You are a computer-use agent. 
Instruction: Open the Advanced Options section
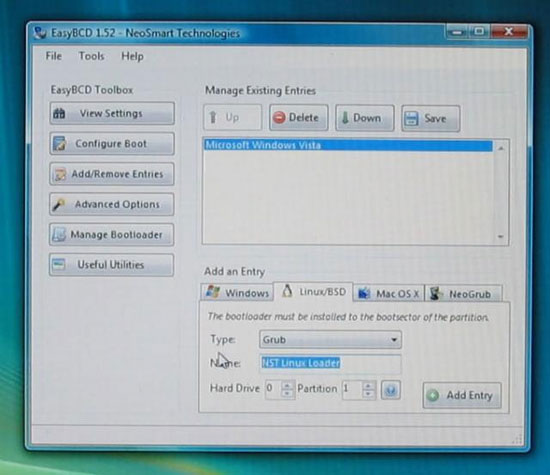click(112, 204)
